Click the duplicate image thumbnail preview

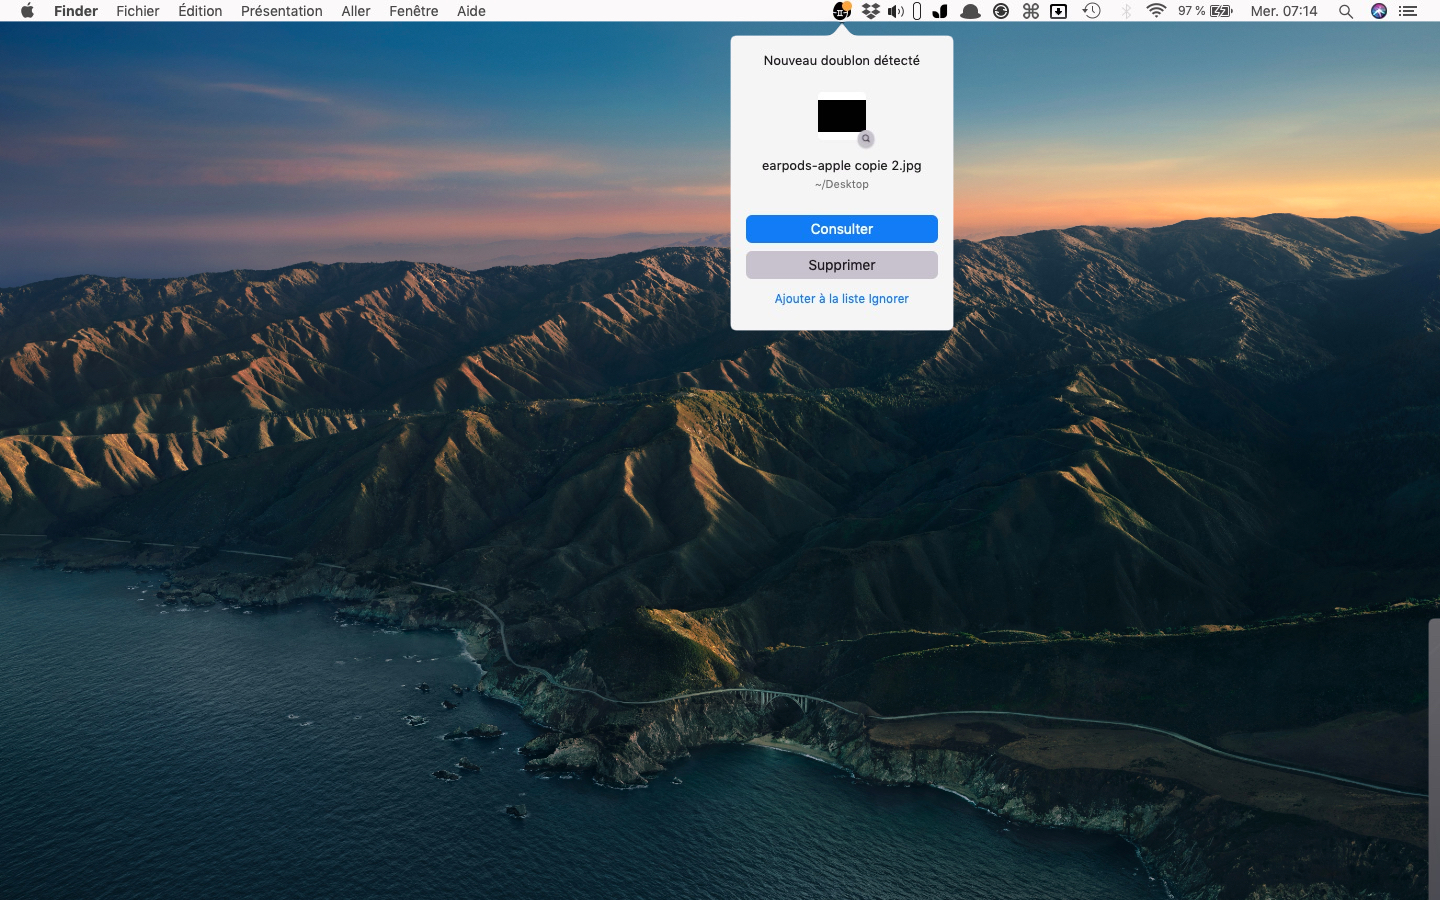click(x=842, y=116)
